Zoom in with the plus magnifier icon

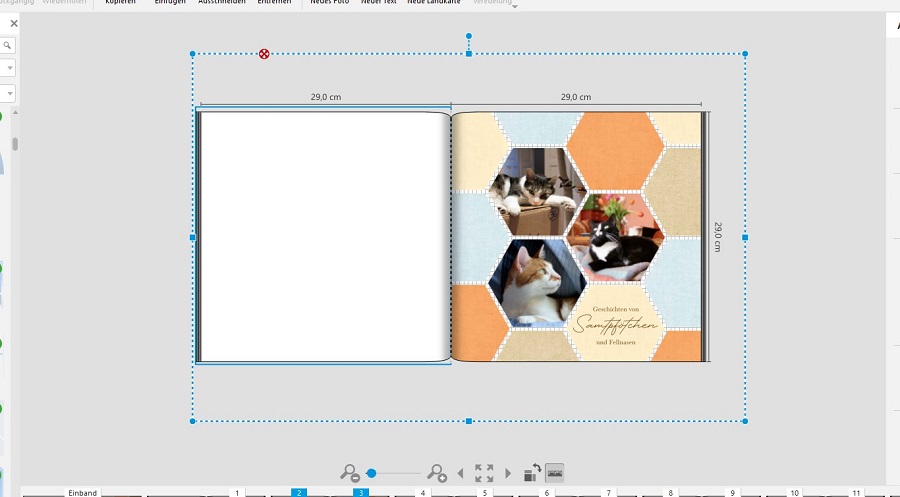coord(437,473)
